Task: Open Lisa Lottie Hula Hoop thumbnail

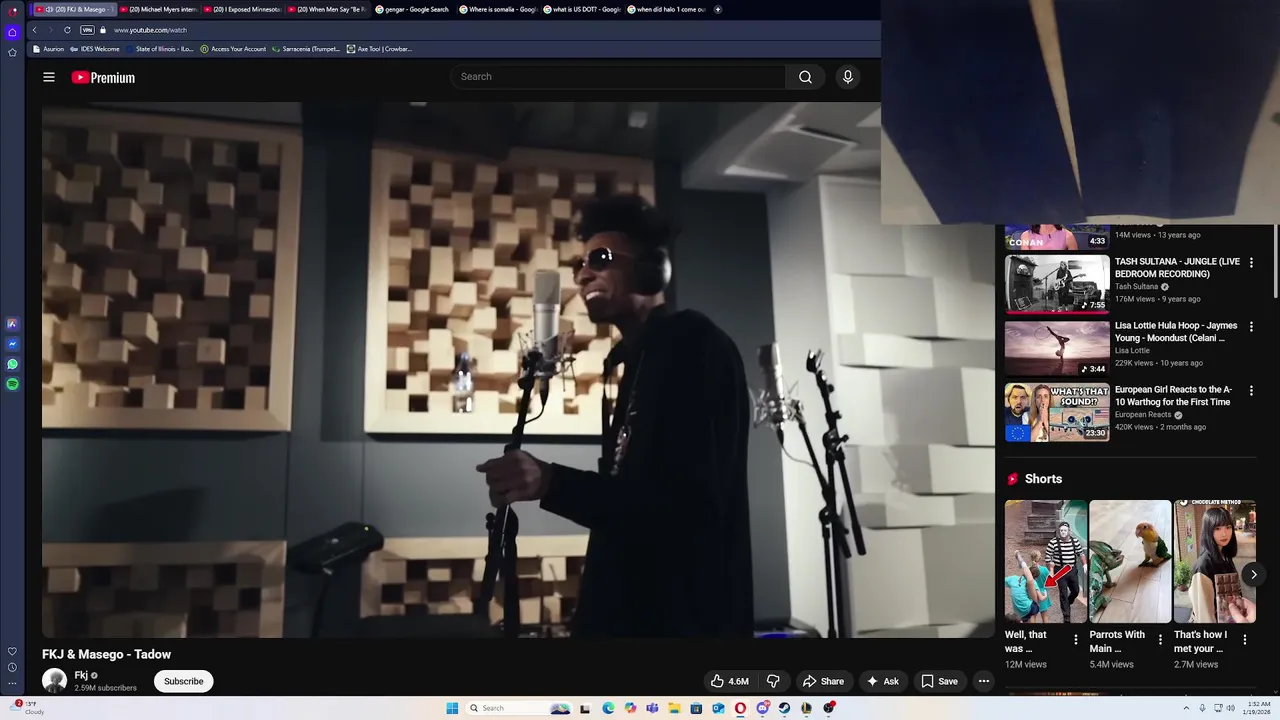Action: (x=1057, y=348)
